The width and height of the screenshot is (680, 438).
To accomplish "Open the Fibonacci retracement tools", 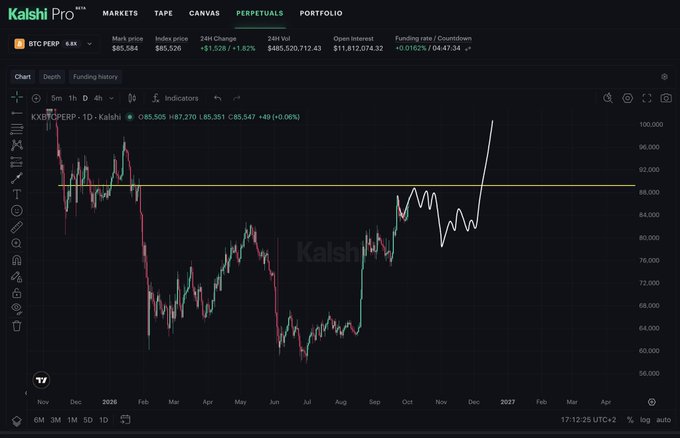I will tap(17, 129).
